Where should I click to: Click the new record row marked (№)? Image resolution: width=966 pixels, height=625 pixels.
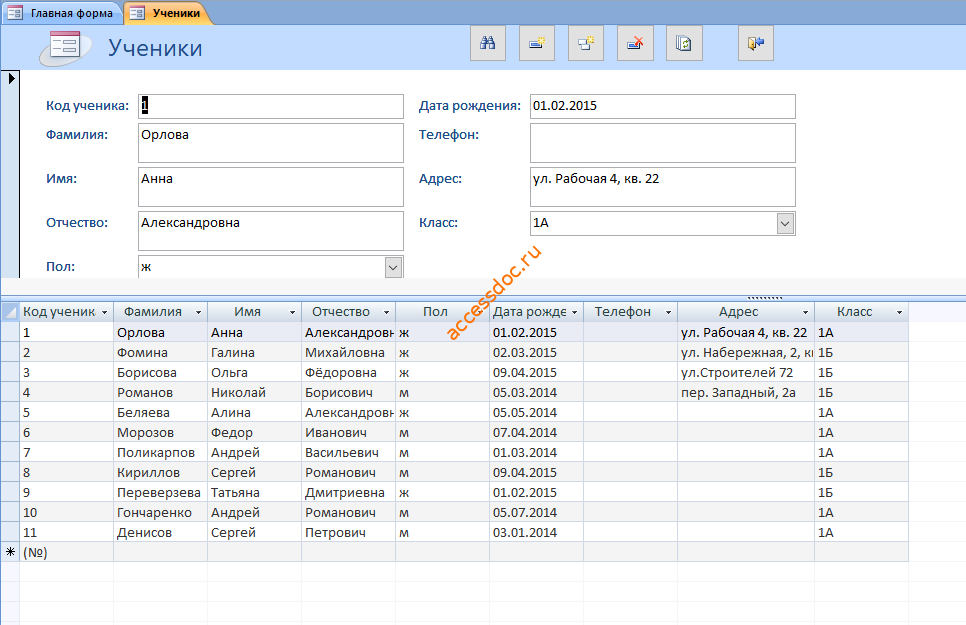coord(455,552)
